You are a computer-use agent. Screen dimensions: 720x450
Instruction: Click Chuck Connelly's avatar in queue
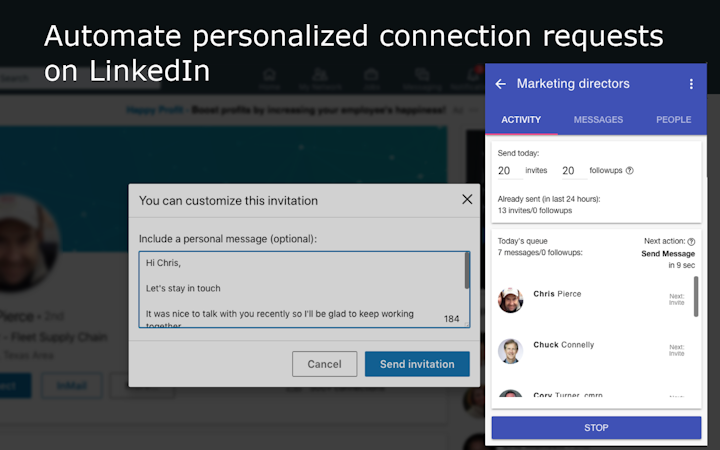pyautogui.click(x=510, y=350)
